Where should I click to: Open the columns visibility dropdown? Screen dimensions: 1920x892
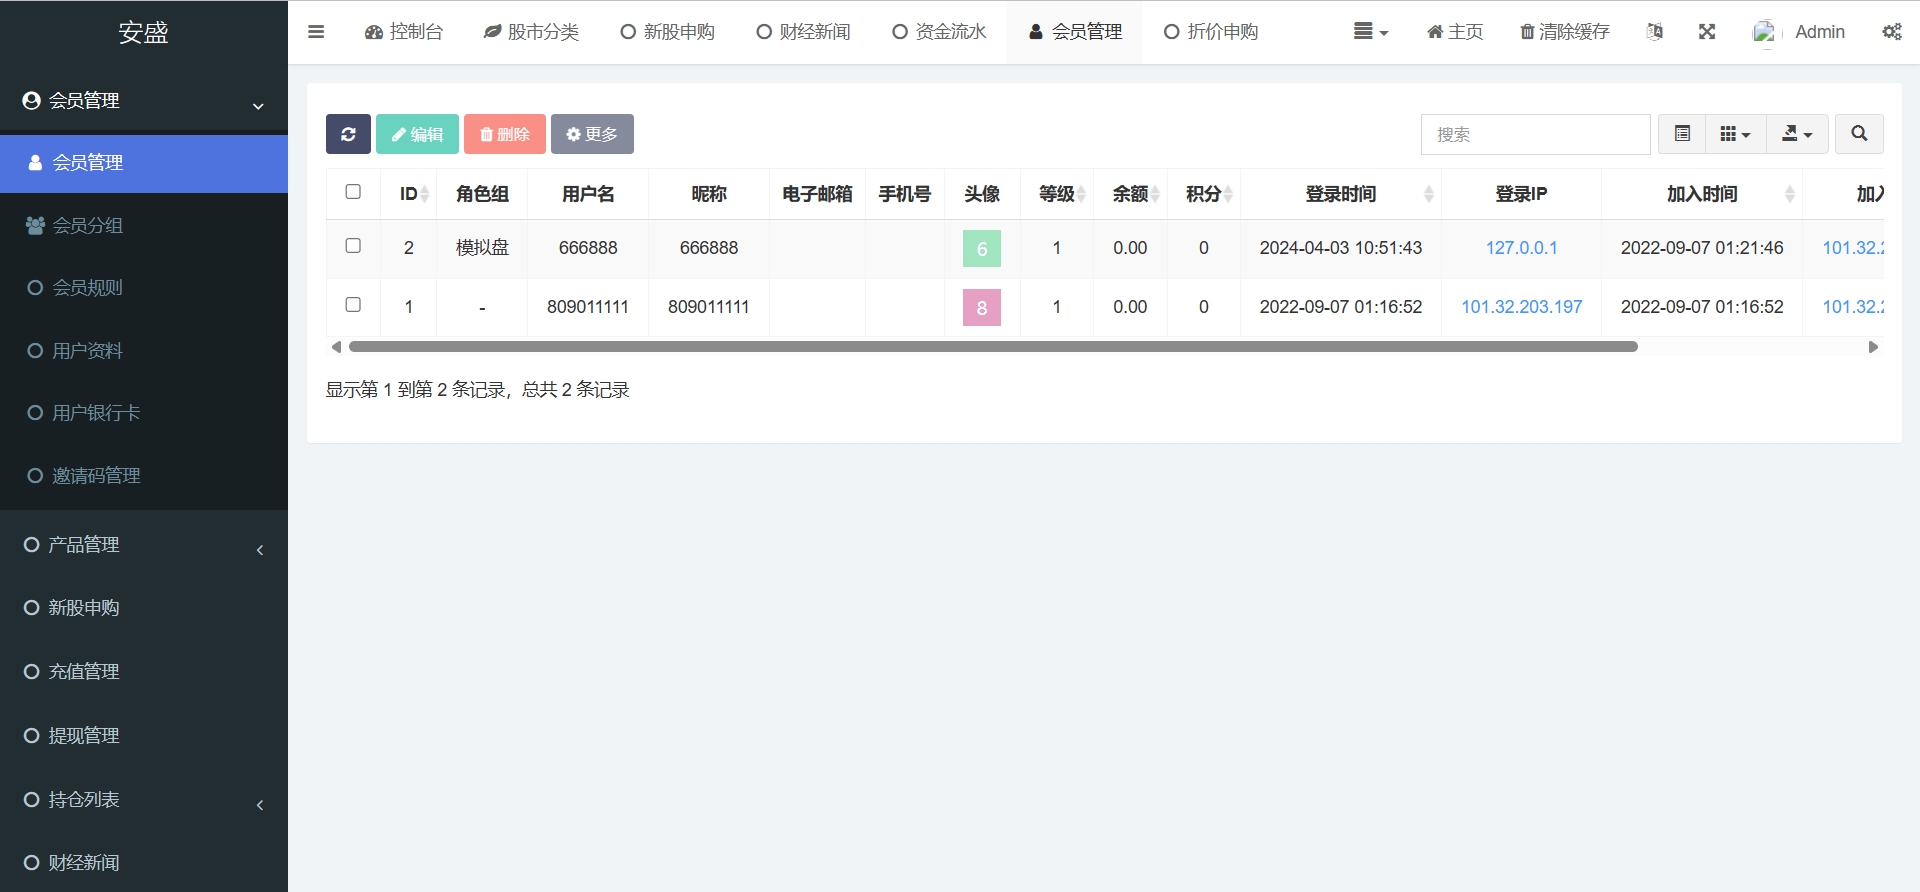click(x=1735, y=134)
